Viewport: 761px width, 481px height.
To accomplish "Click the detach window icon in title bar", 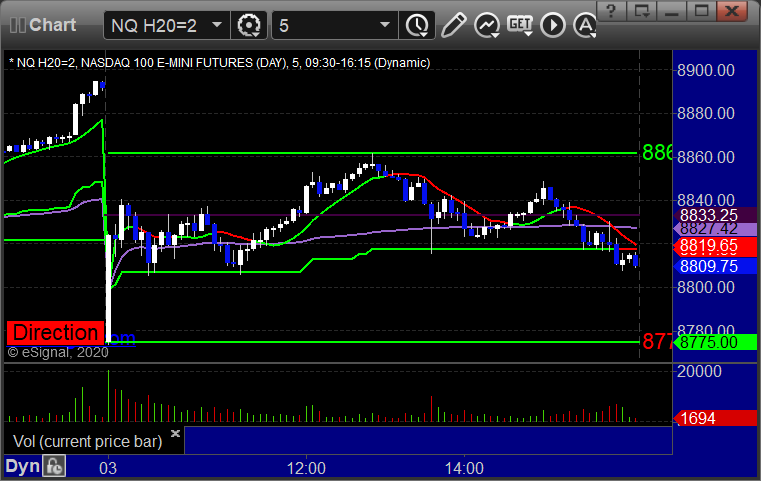I will pos(642,10).
